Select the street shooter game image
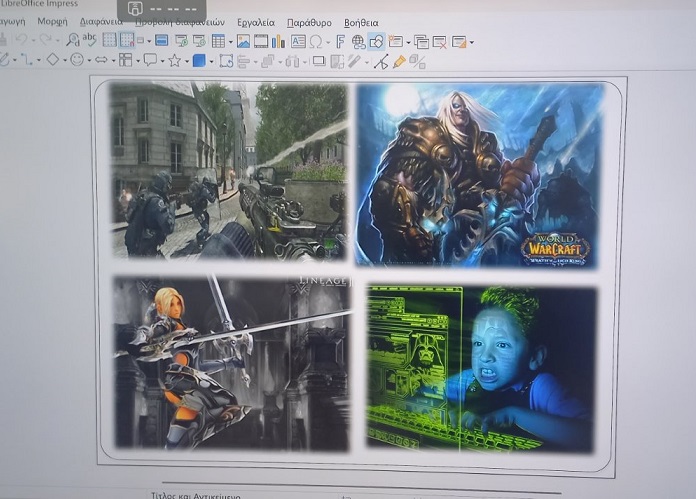The width and height of the screenshot is (696, 499). point(228,170)
